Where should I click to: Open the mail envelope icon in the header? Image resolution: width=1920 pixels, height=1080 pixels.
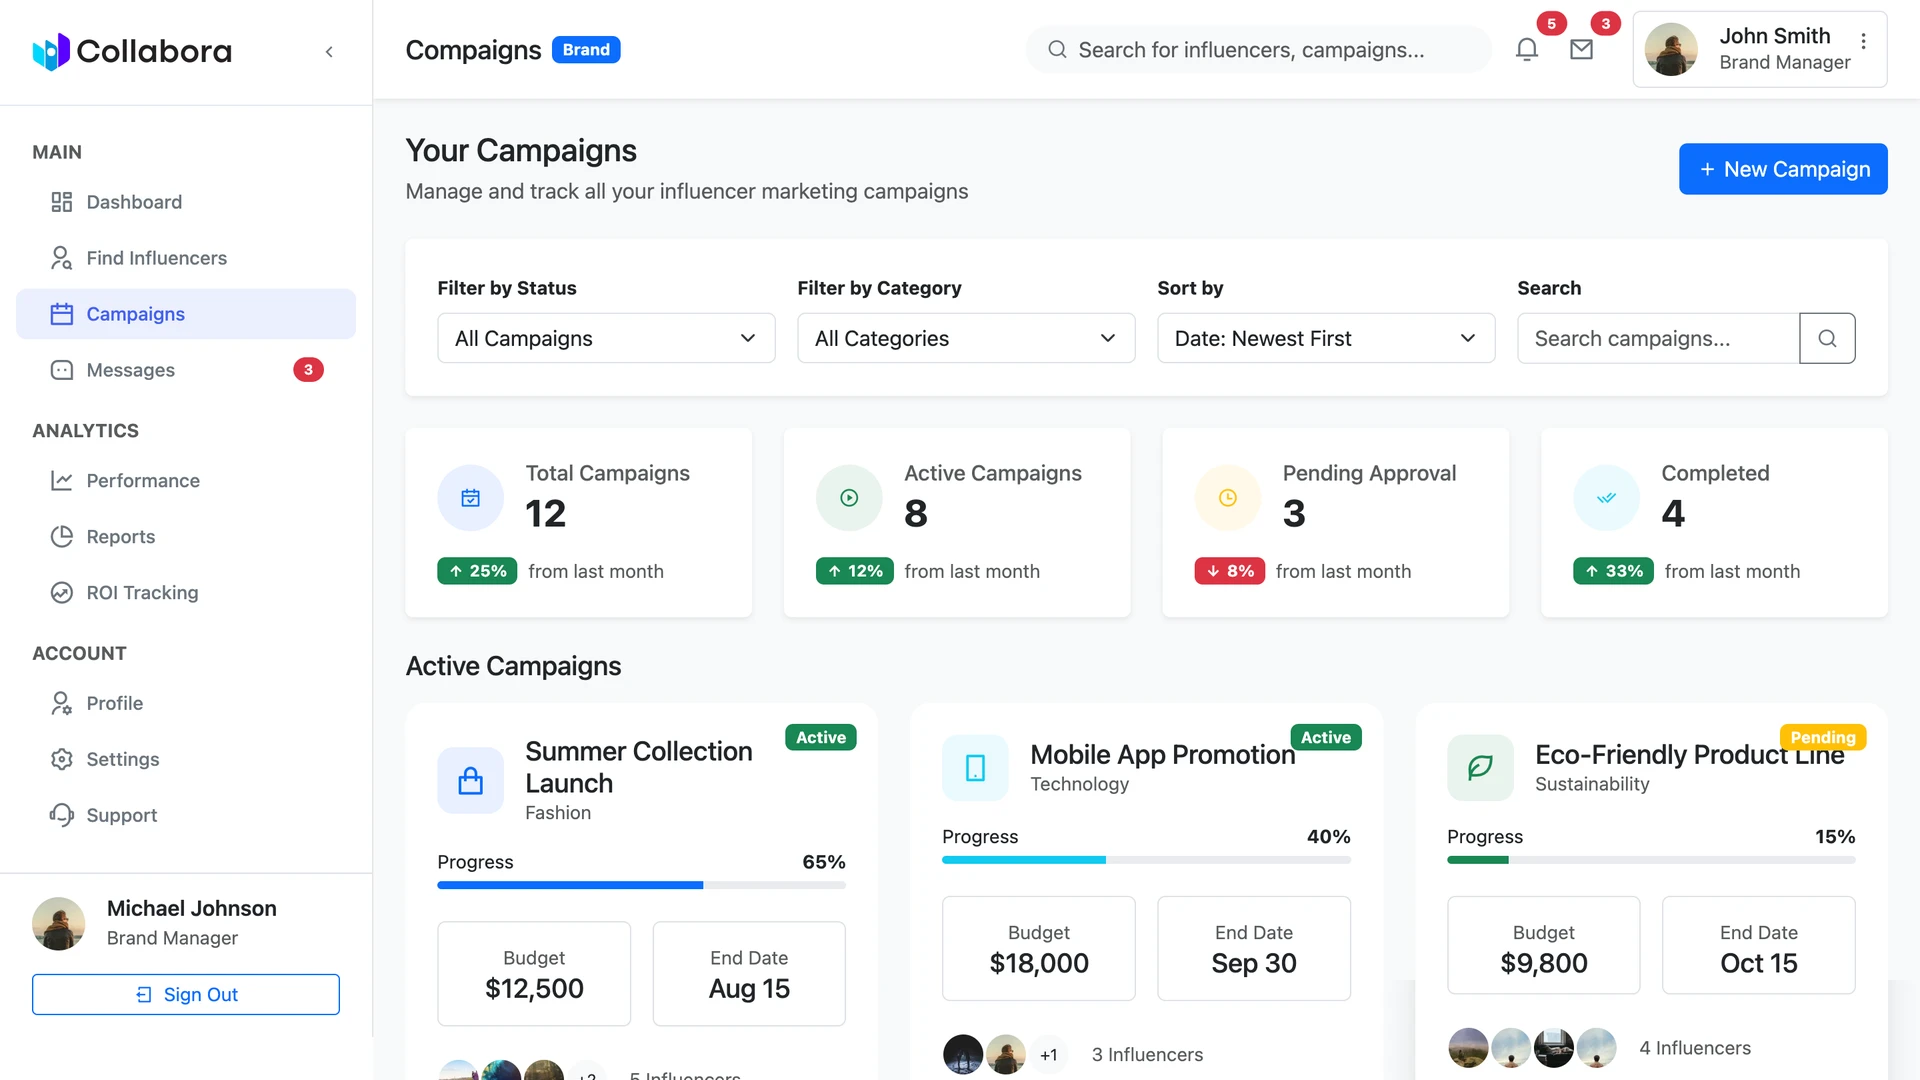click(x=1581, y=49)
